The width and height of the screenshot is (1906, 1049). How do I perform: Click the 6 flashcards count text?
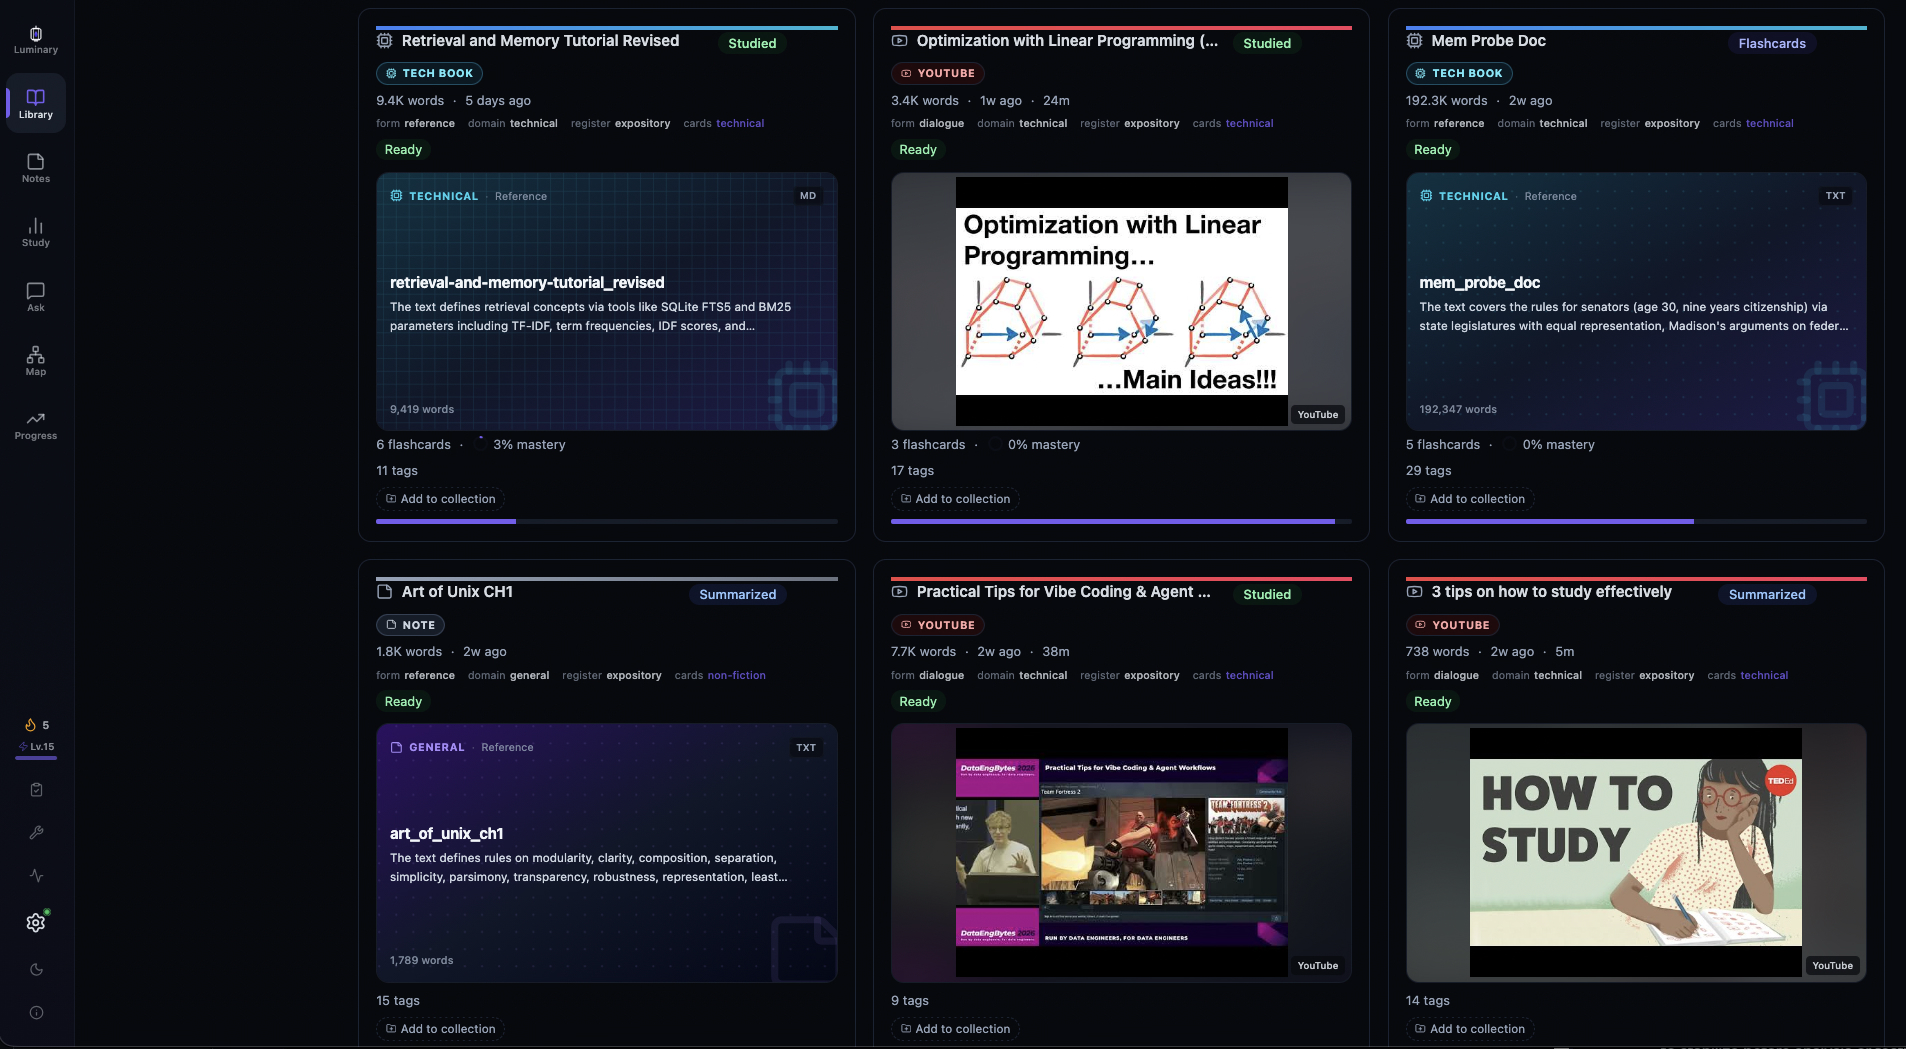(413, 444)
